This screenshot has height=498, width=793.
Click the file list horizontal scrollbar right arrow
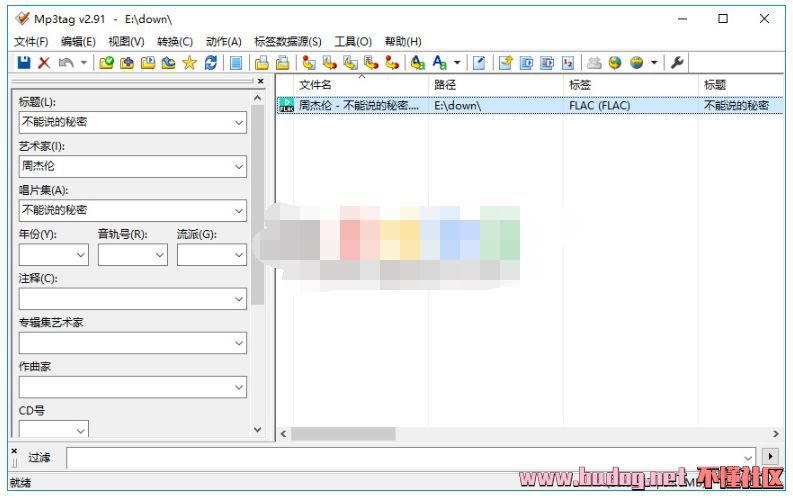[776, 434]
